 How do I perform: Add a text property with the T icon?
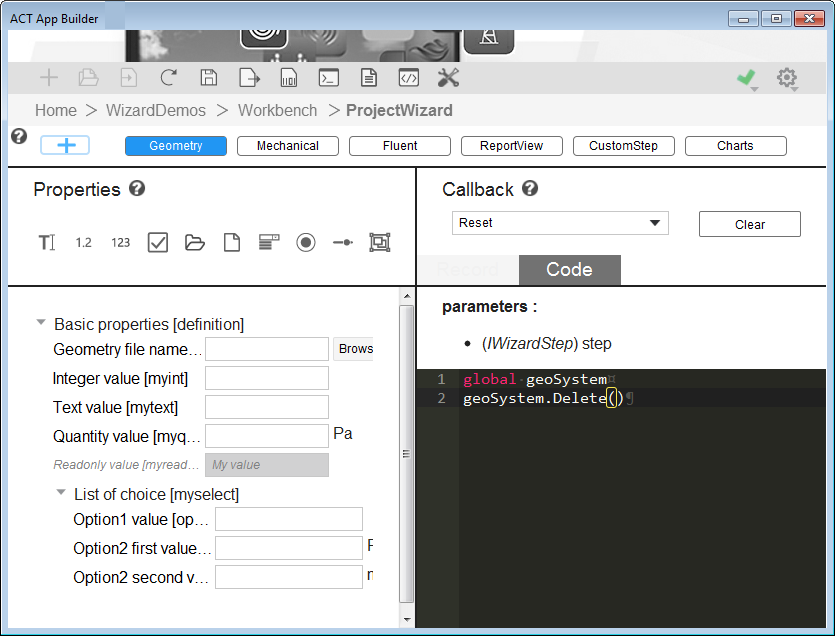[x=47, y=242]
